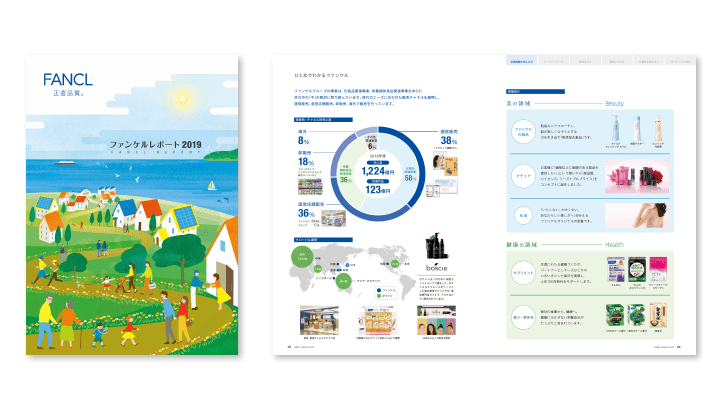Screen dimensions: 720x400
Task: Click the FANCL logo on the cover
Action: [x=68, y=79]
